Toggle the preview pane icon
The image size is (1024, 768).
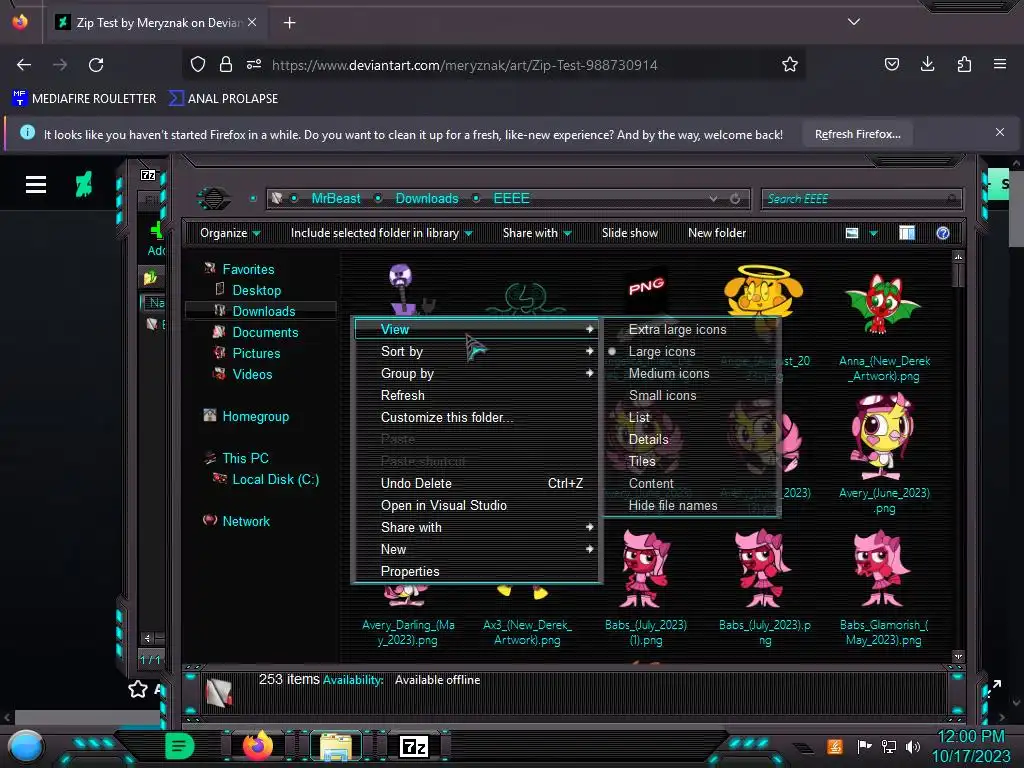tap(907, 233)
